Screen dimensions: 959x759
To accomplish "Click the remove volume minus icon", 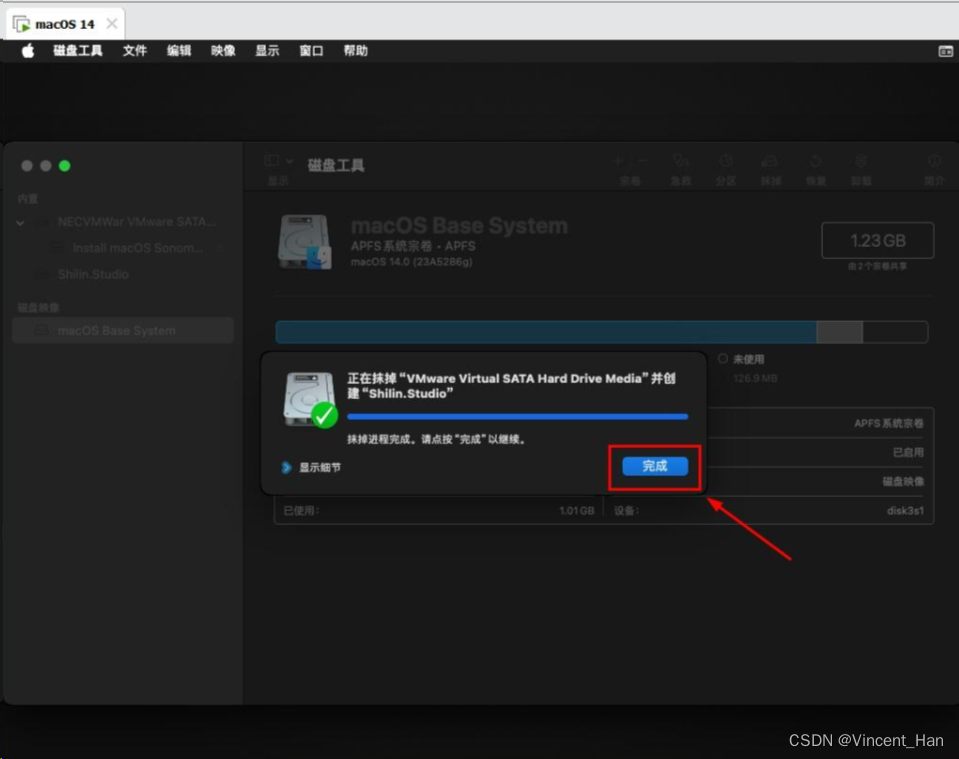I will point(641,161).
